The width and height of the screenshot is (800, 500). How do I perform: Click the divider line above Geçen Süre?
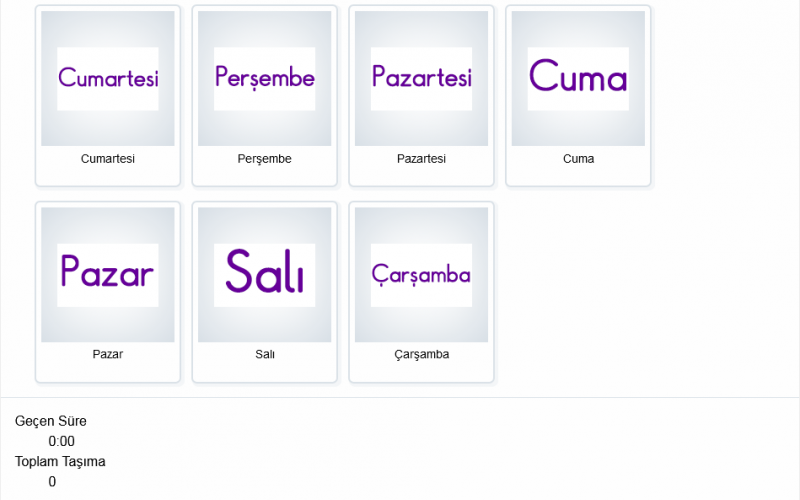400,397
